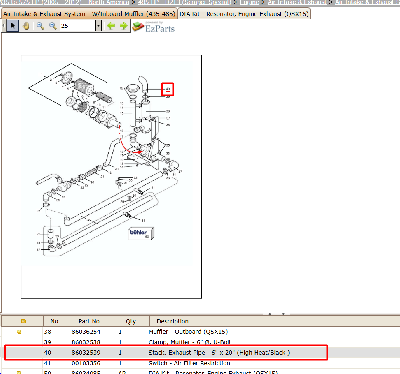Edit the zoom percentage field showing 25
This screenshot has width=400, height=374.
tap(77, 26)
